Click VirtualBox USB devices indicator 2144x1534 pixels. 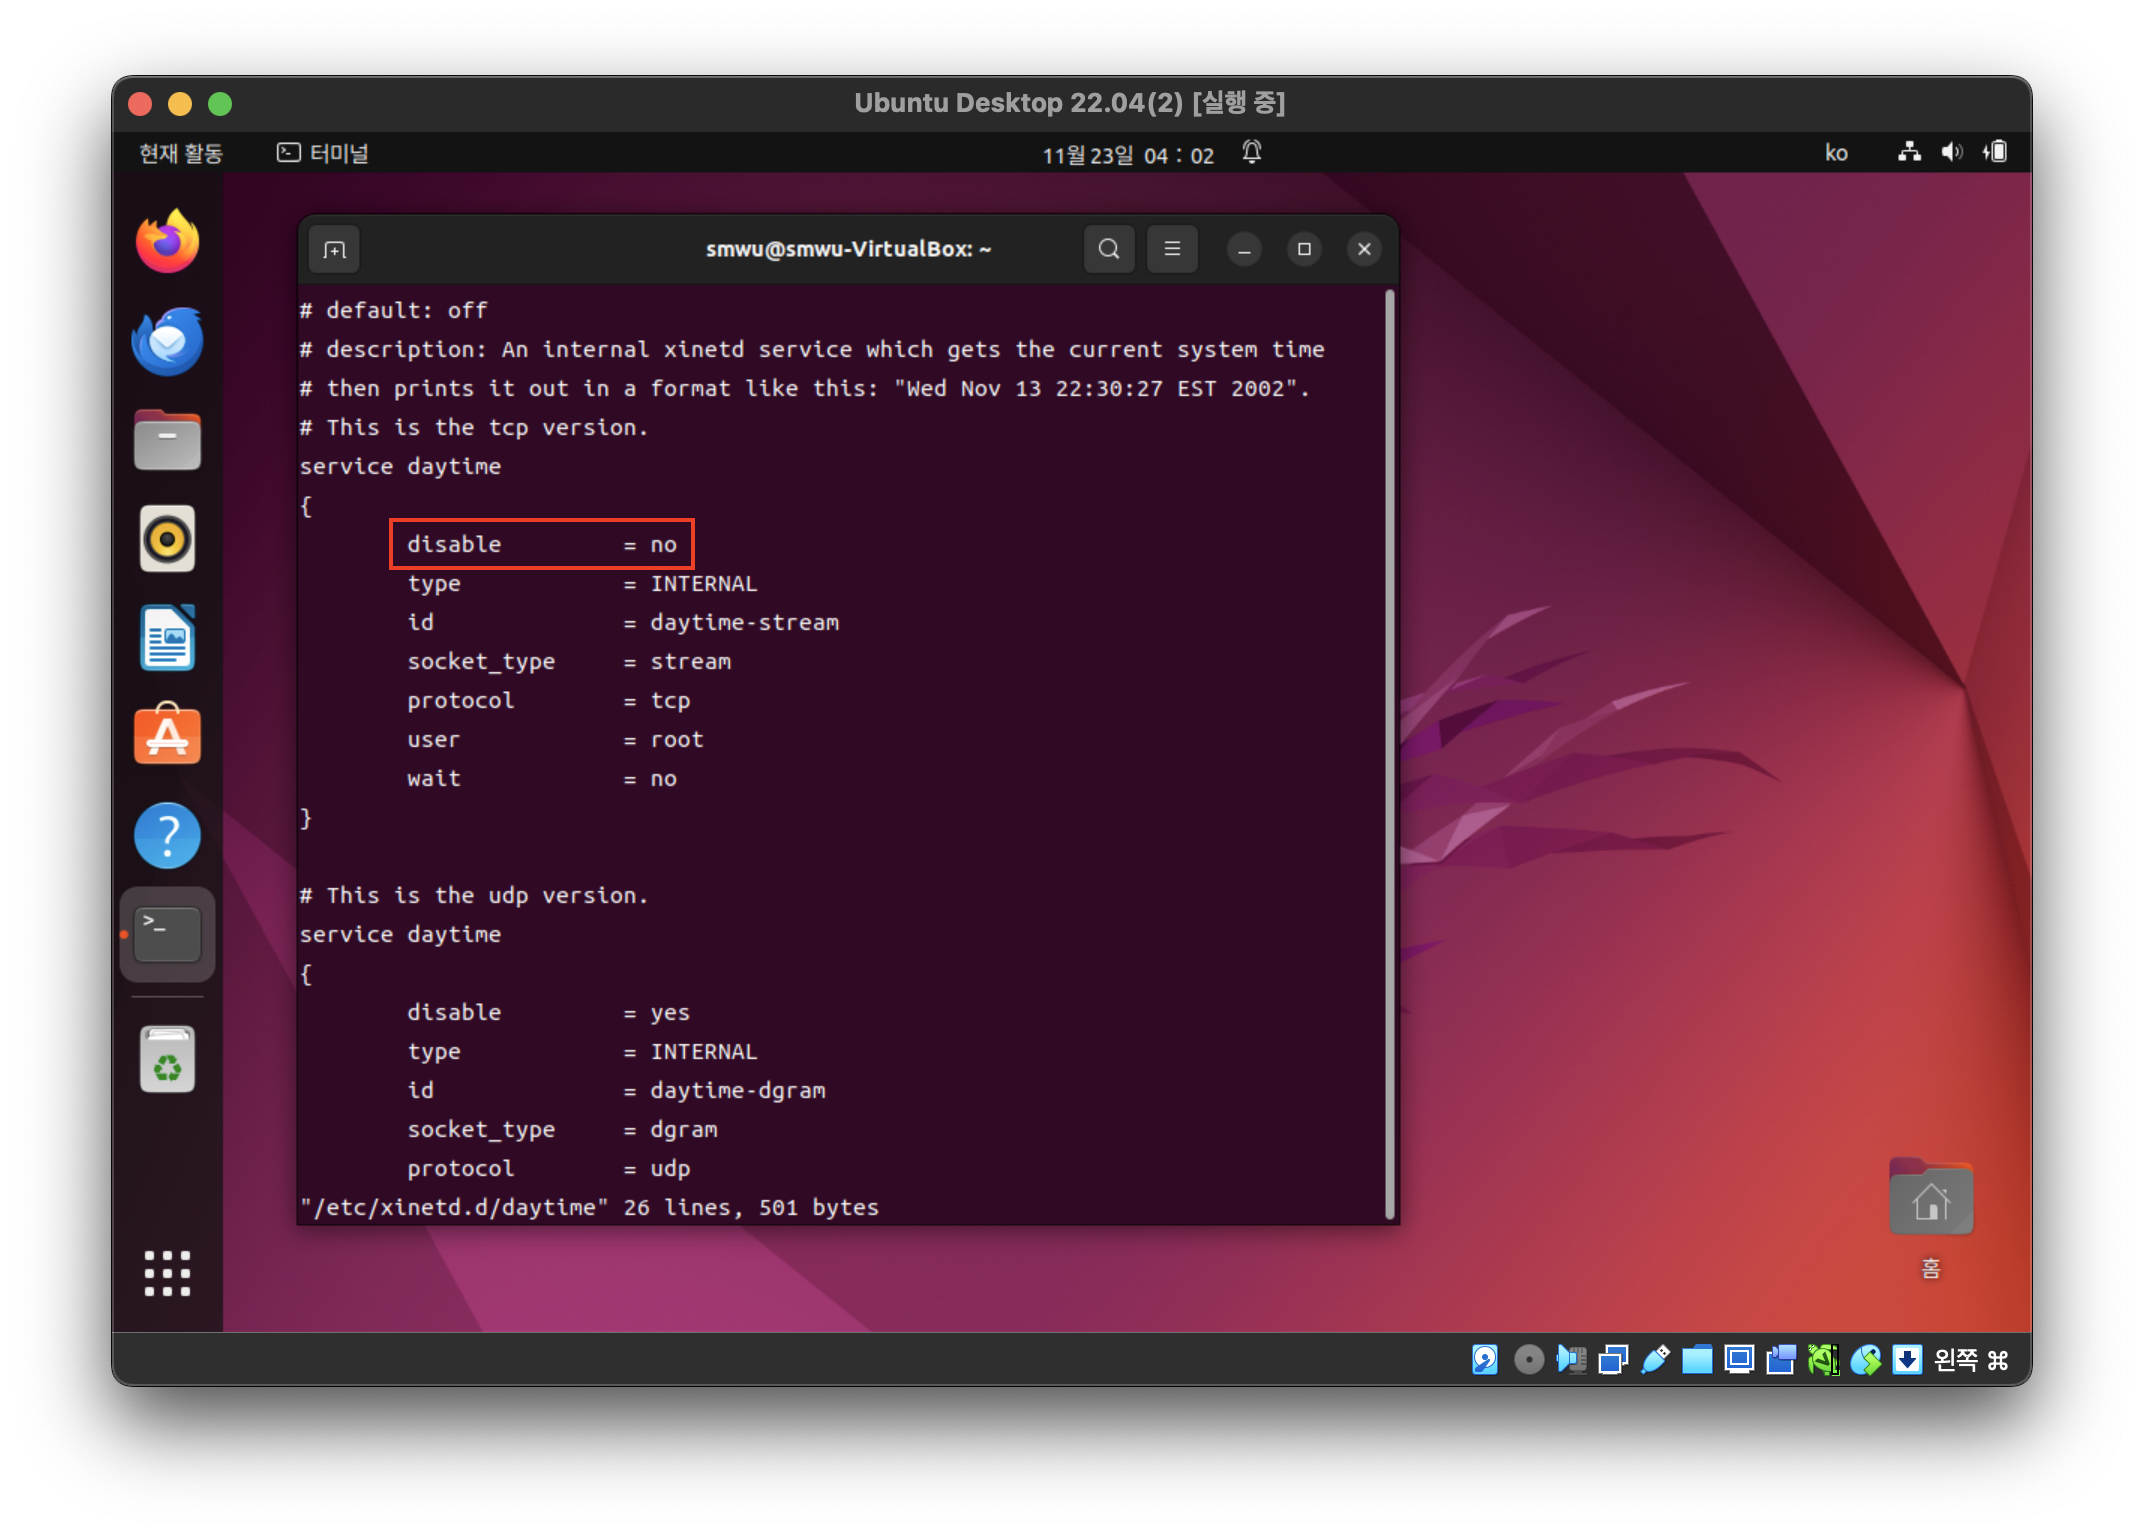coord(1655,1360)
